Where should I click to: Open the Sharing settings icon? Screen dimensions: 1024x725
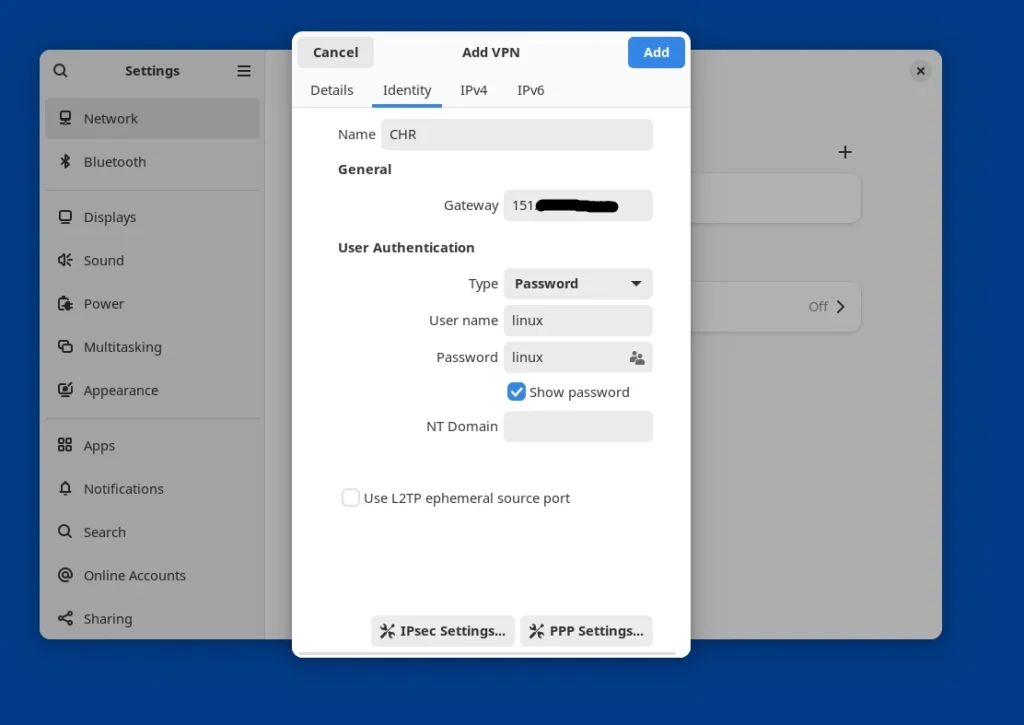tap(64, 618)
